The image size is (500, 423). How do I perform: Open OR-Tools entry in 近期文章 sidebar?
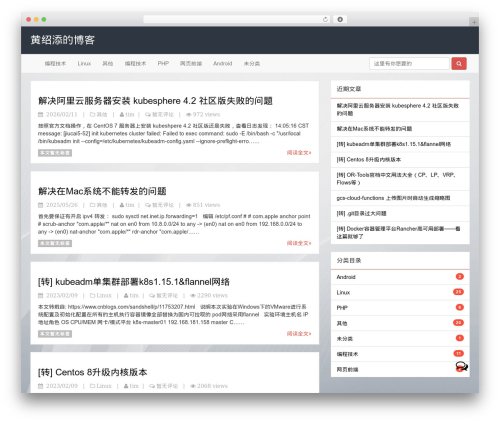tap(396, 179)
